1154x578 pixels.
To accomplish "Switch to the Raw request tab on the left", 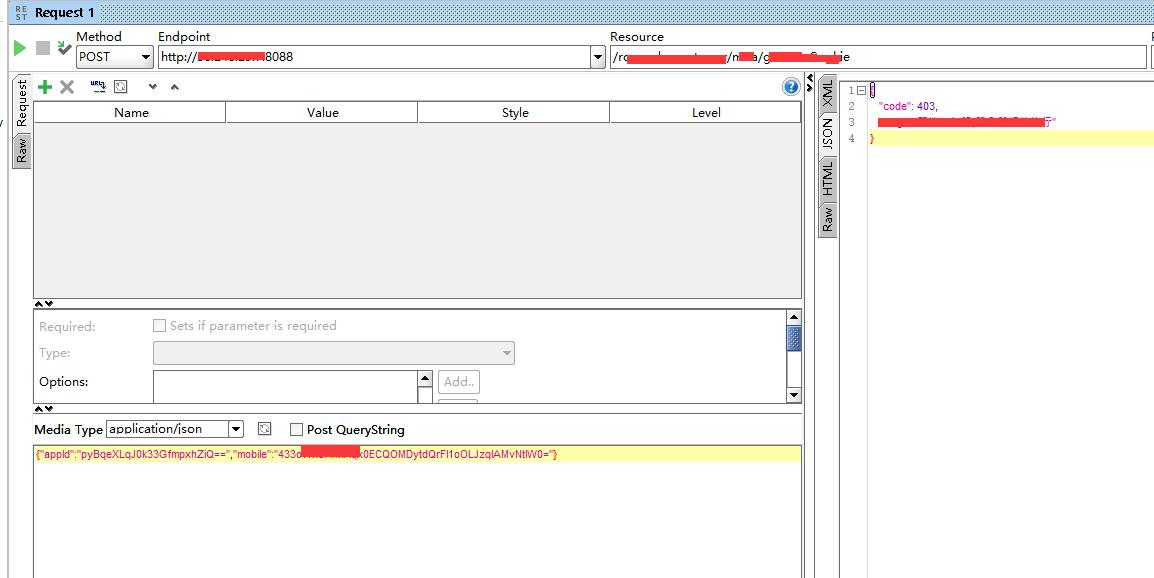I will coord(22,150).
